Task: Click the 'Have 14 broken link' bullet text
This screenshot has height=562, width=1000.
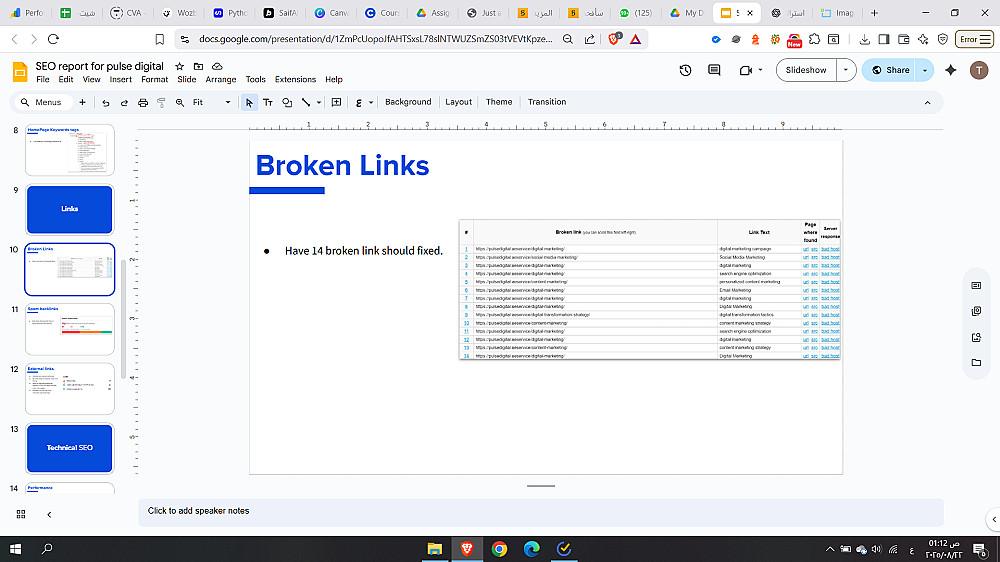Action: pos(364,251)
